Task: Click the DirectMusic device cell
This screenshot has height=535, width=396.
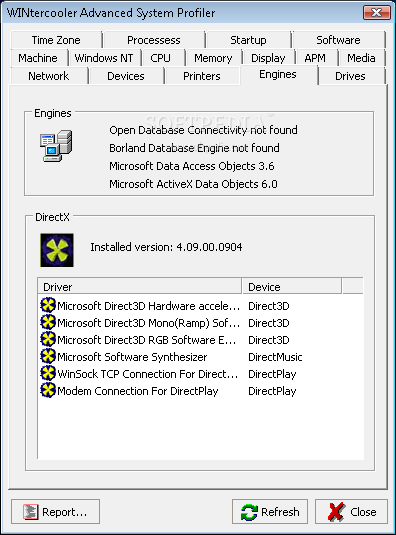Action: click(275, 357)
